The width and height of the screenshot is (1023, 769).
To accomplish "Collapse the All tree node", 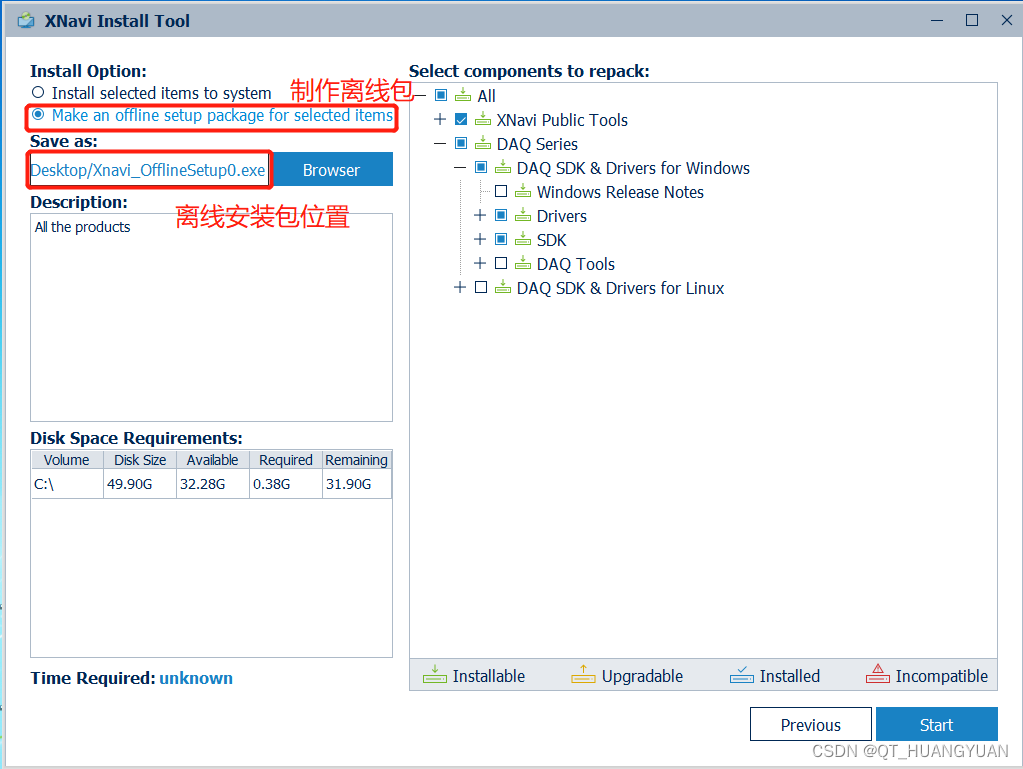I will coord(420,96).
